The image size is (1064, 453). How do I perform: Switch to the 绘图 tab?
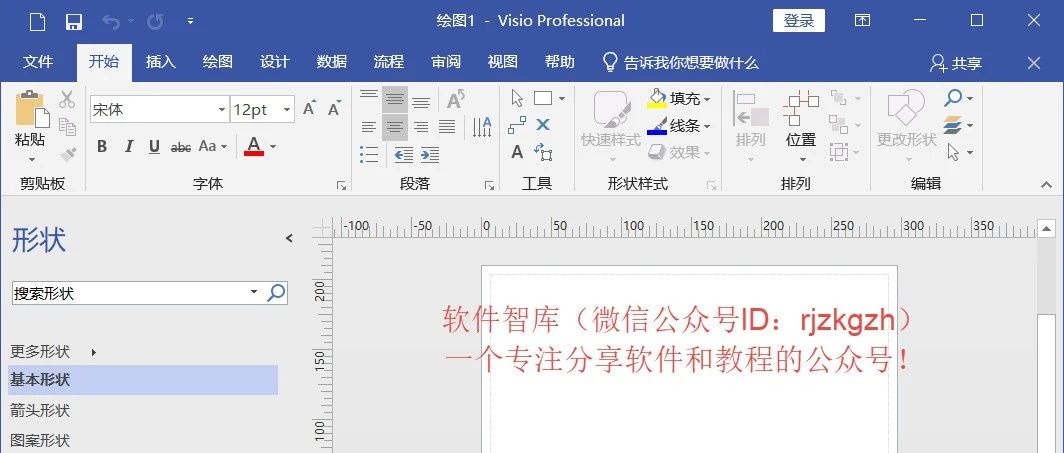(x=218, y=62)
